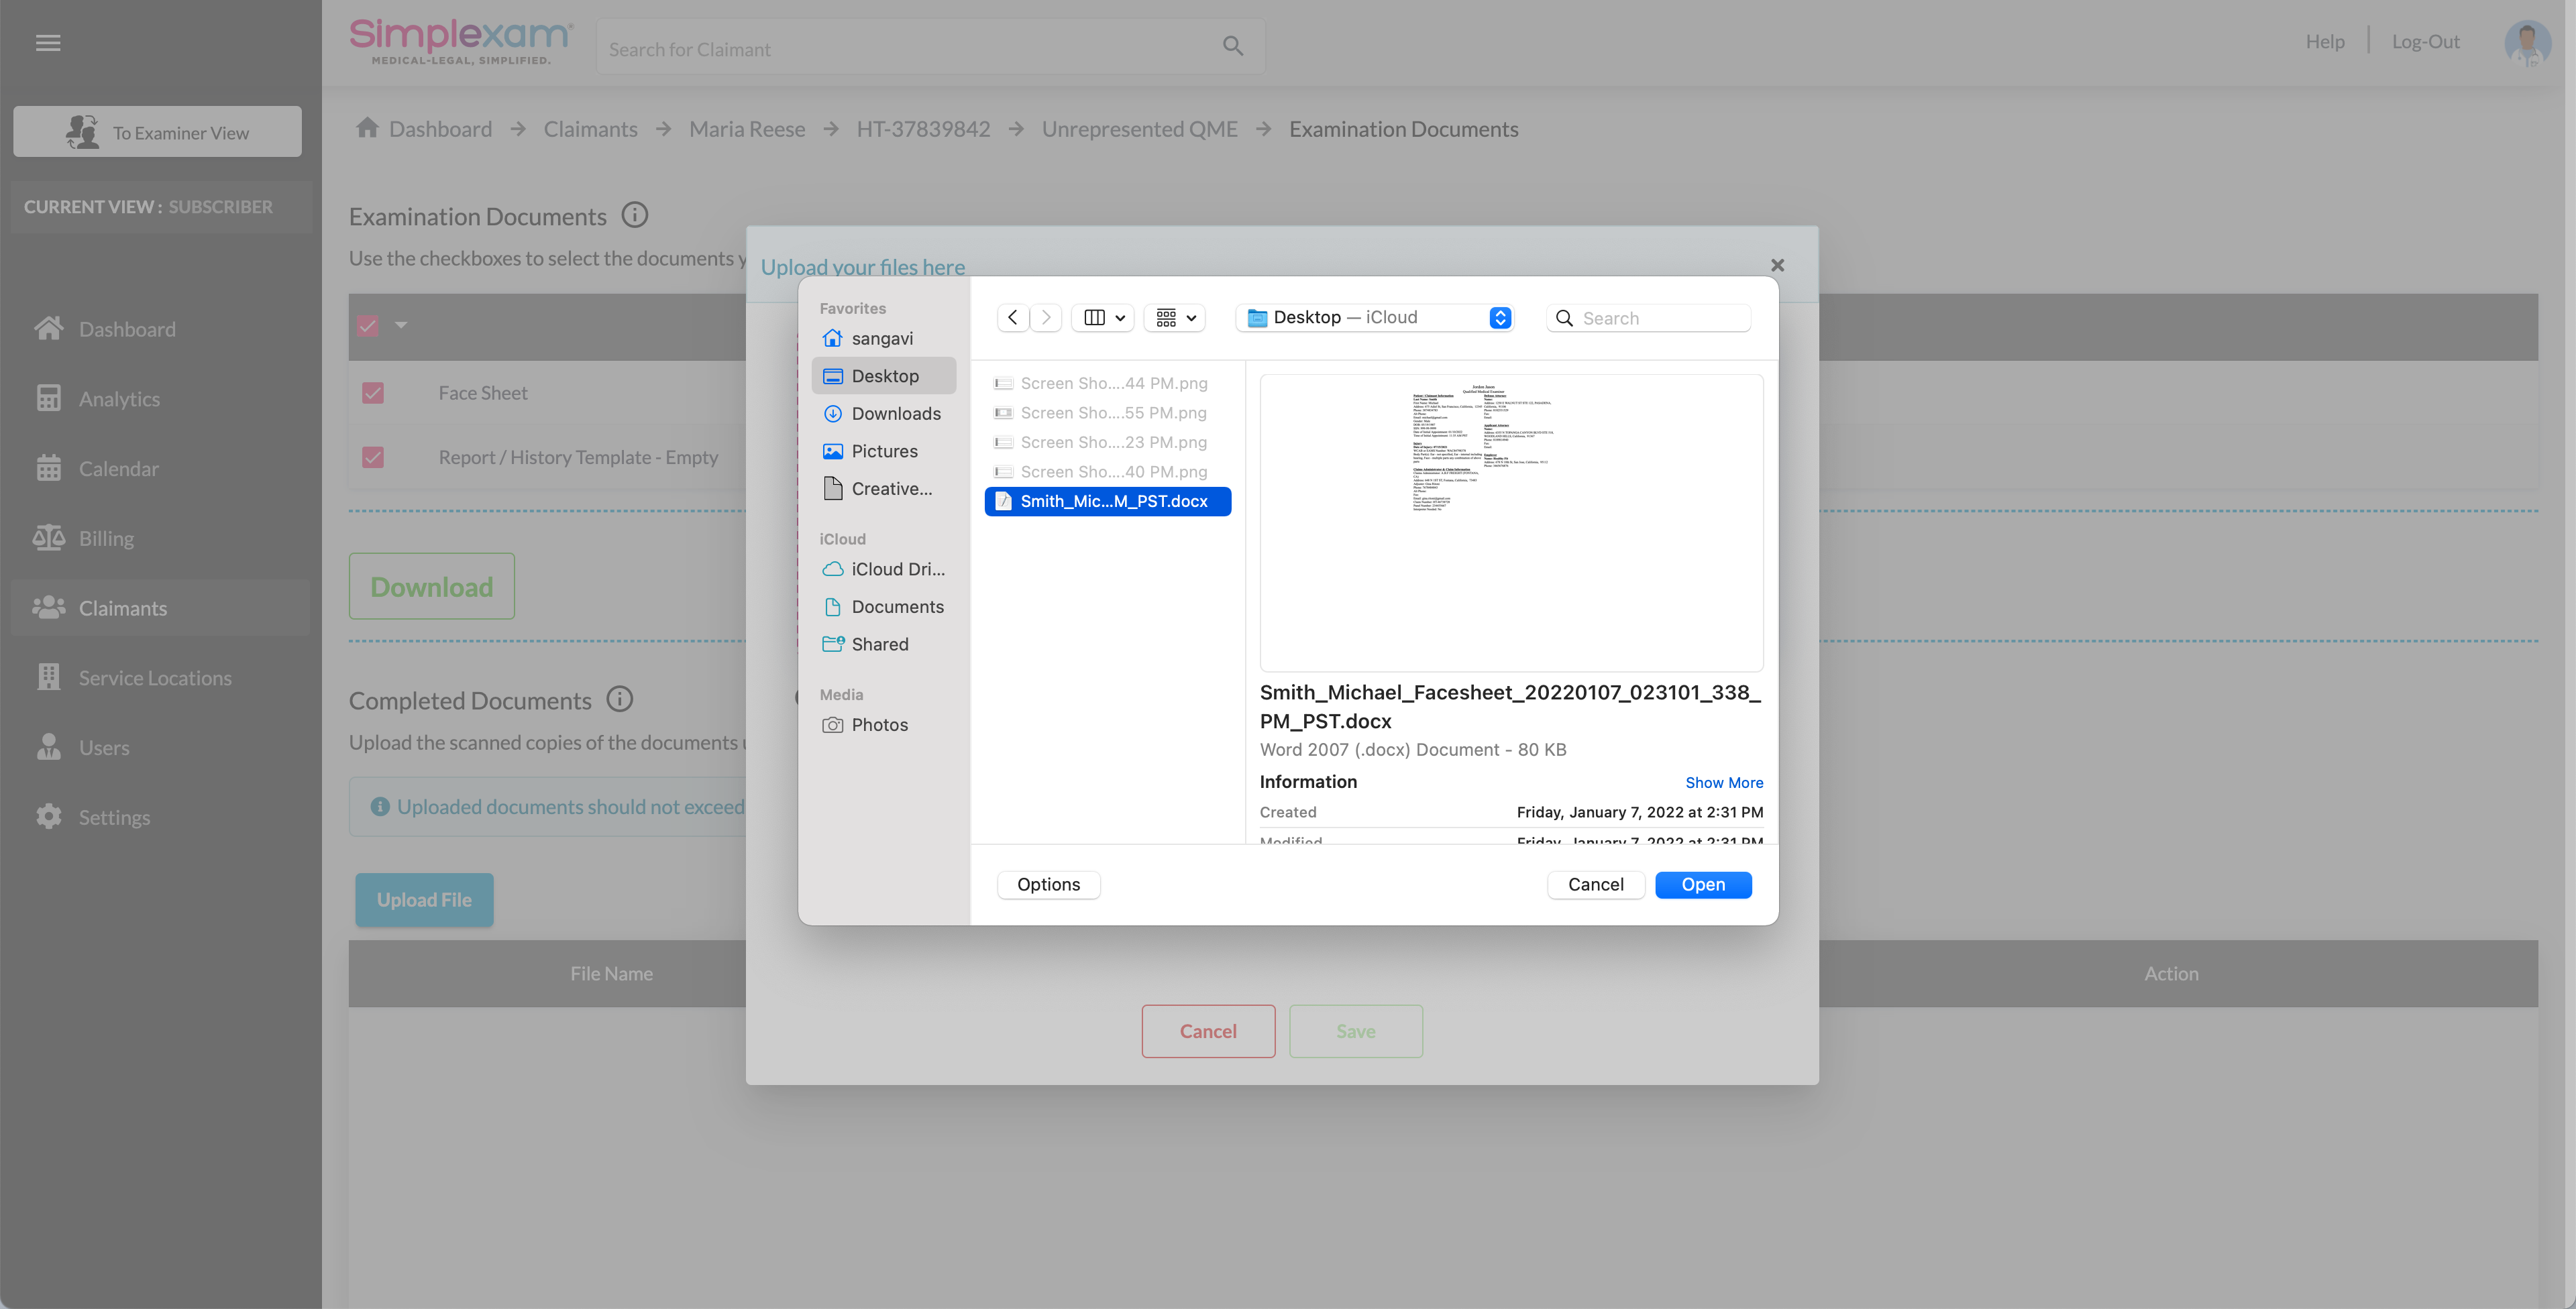The height and width of the screenshot is (1309, 2576).
Task: Uncheck Report / History Template checkbox
Action: 373,457
